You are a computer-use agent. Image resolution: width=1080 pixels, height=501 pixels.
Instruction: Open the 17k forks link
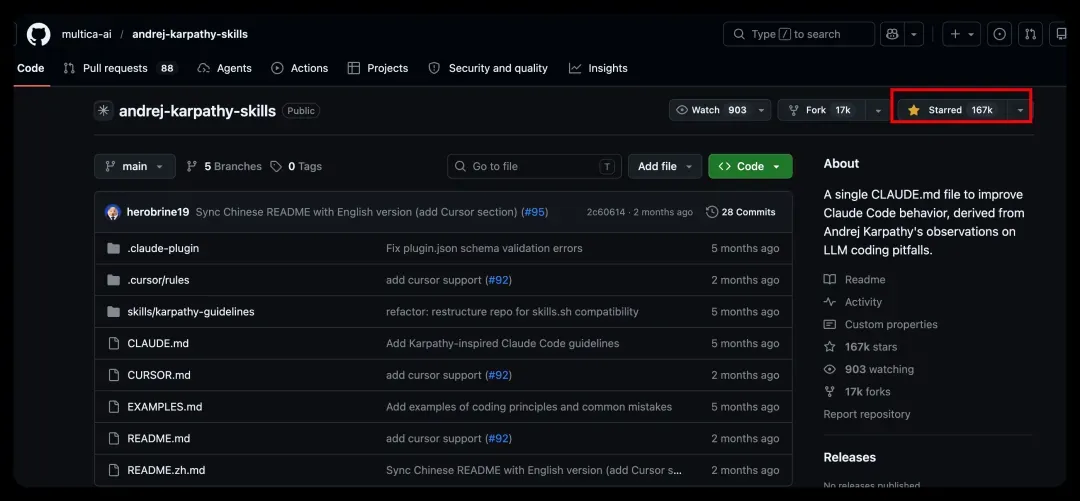(x=857, y=391)
